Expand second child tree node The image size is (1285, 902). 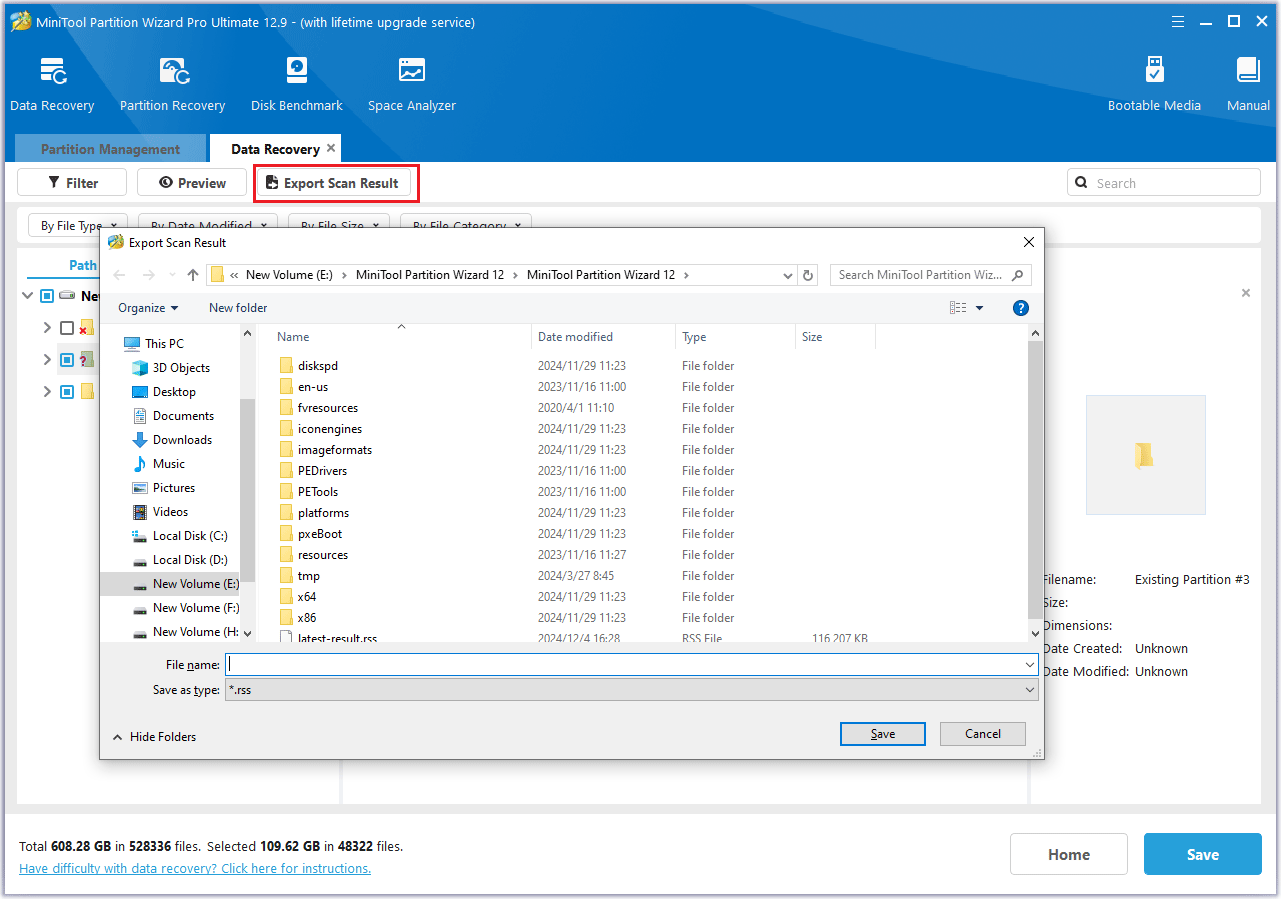pyautogui.click(x=46, y=360)
